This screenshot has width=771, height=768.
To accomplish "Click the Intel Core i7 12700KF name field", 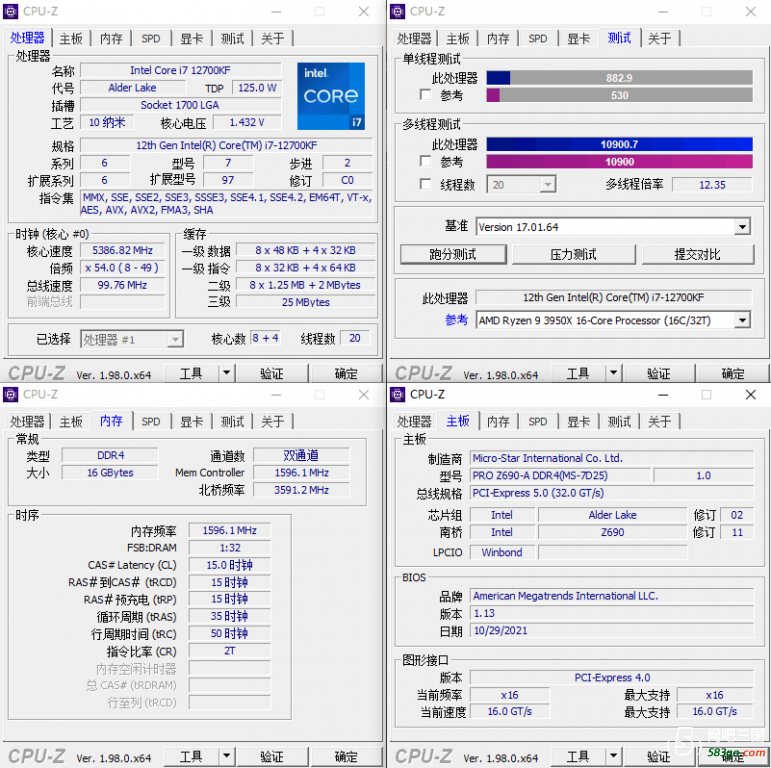I will 180,70.
